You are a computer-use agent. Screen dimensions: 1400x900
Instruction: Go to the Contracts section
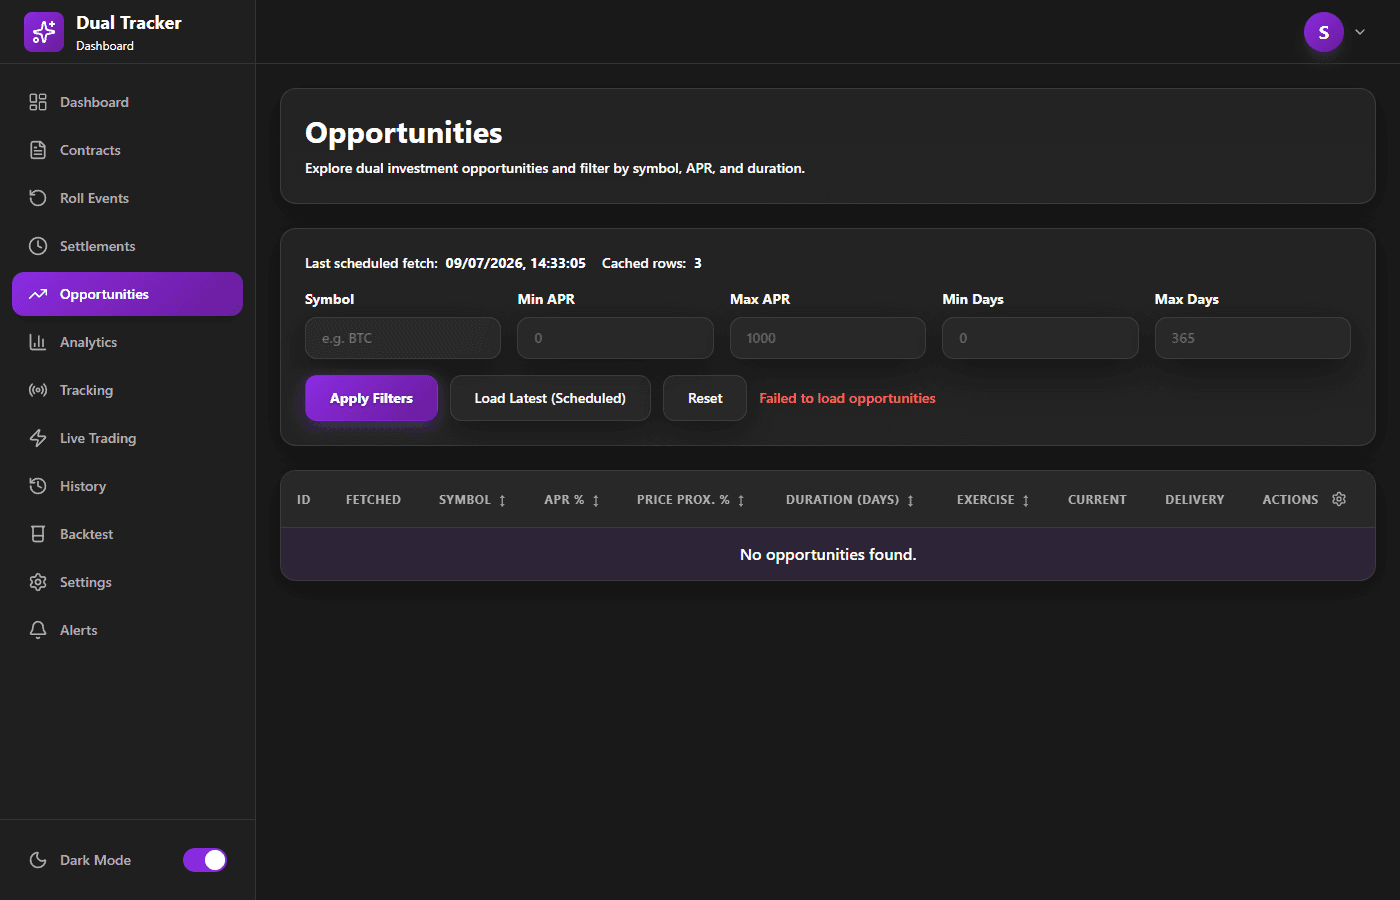(127, 150)
